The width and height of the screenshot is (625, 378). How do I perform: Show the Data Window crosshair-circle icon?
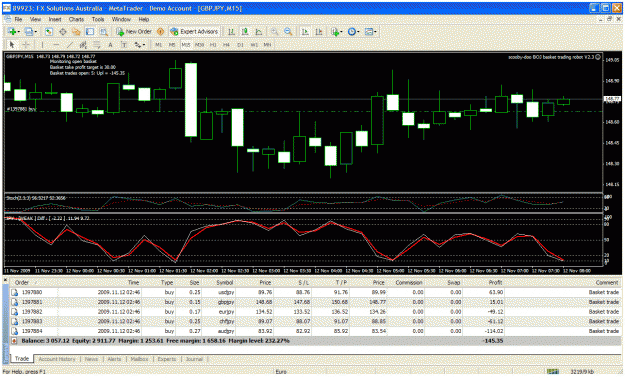pos(63,32)
